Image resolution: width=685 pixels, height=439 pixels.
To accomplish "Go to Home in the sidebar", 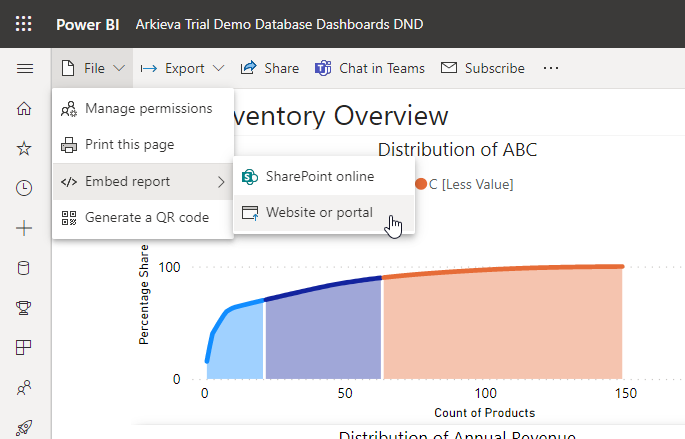I will pyautogui.click(x=24, y=108).
